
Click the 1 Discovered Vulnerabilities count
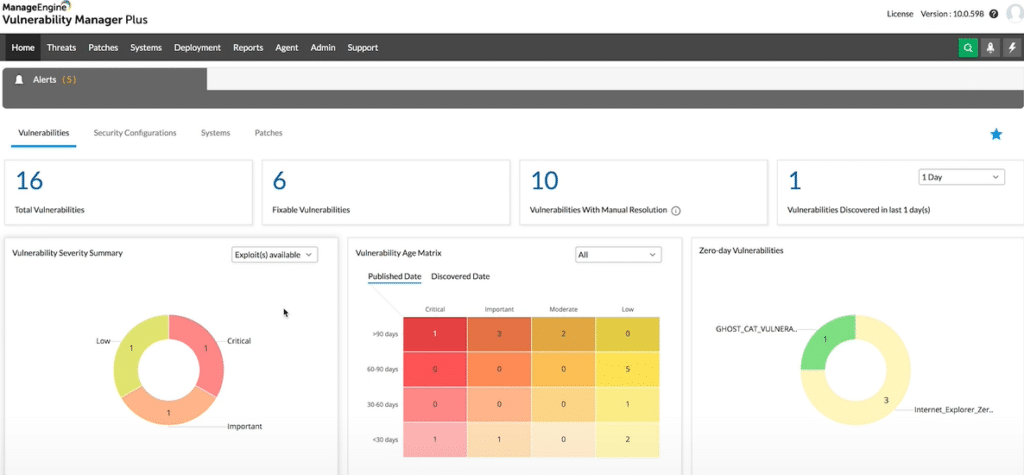click(795, 180)
